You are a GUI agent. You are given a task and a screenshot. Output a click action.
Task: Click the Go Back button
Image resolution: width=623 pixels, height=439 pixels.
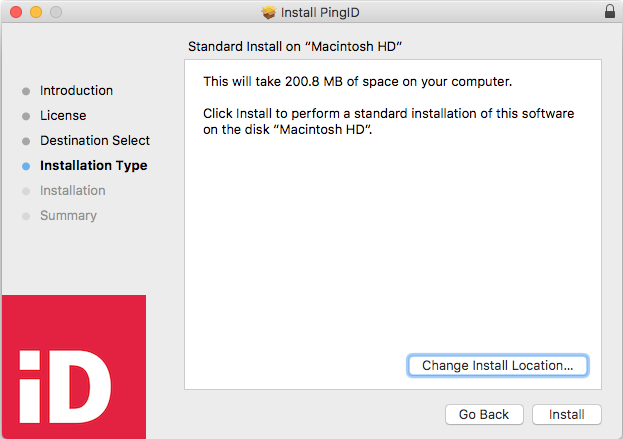(484, 414)
